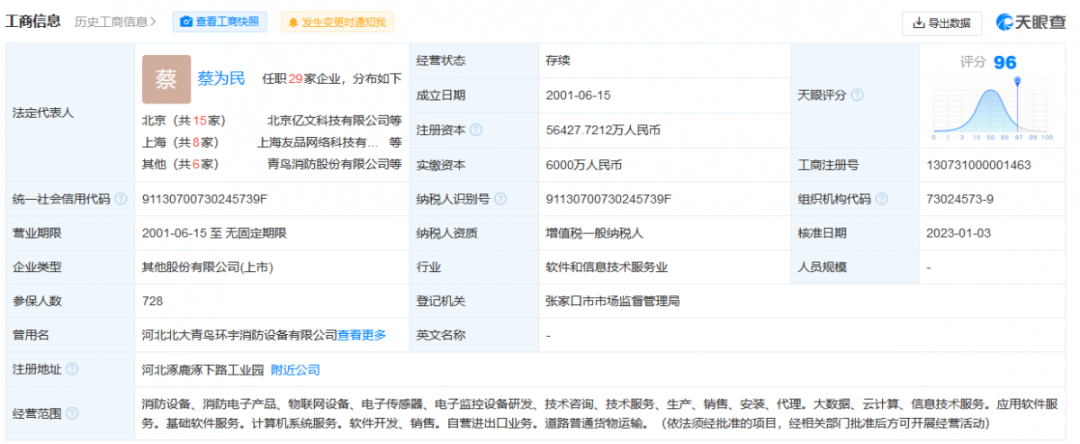Click help icon next to 天眼评分
1080x444 pixels.
857,95
